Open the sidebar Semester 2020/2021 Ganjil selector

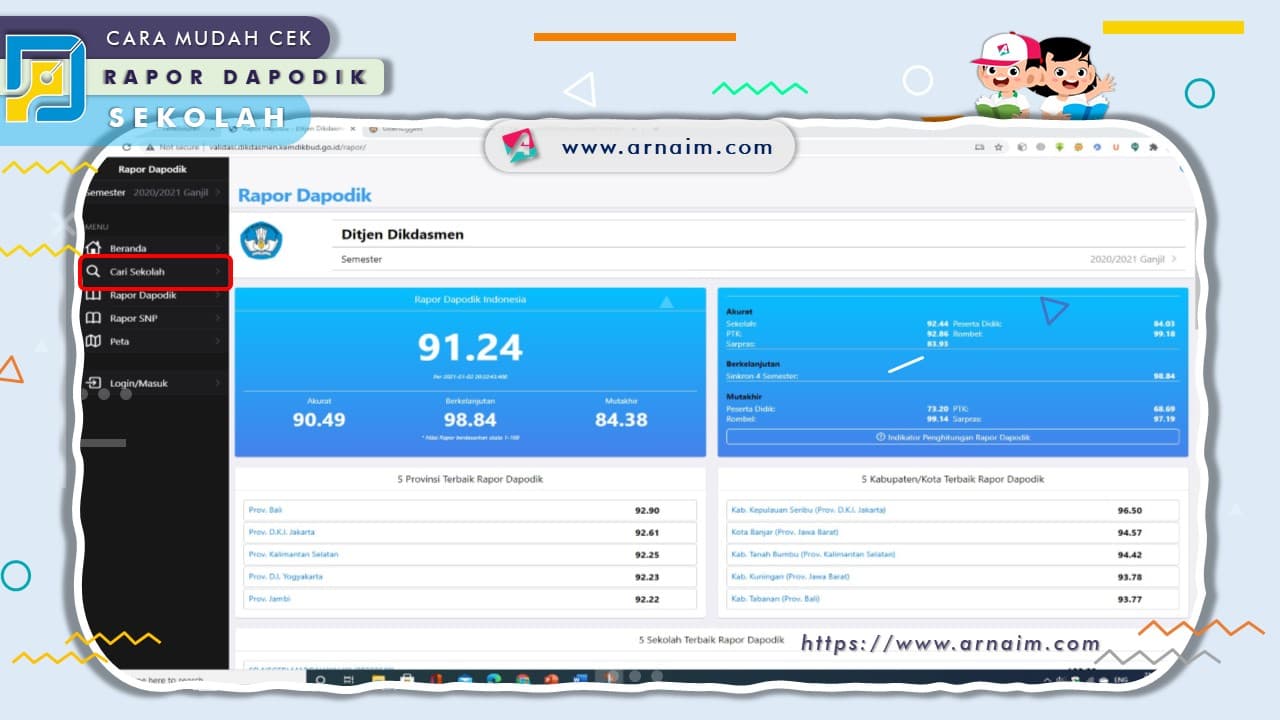pos(155,192)
